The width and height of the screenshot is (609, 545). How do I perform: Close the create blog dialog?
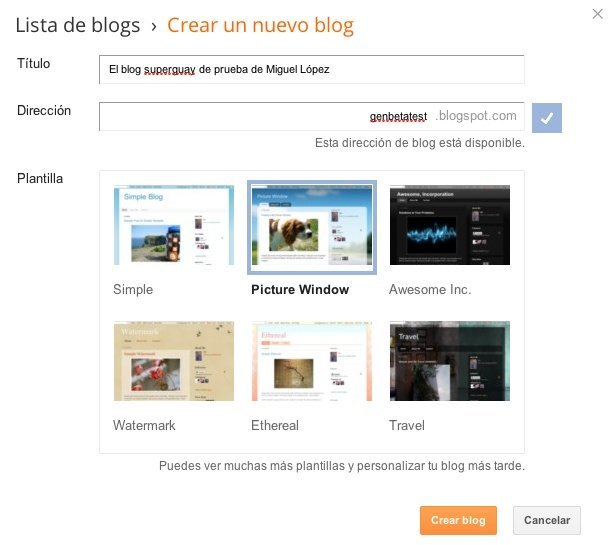point(597,14)
